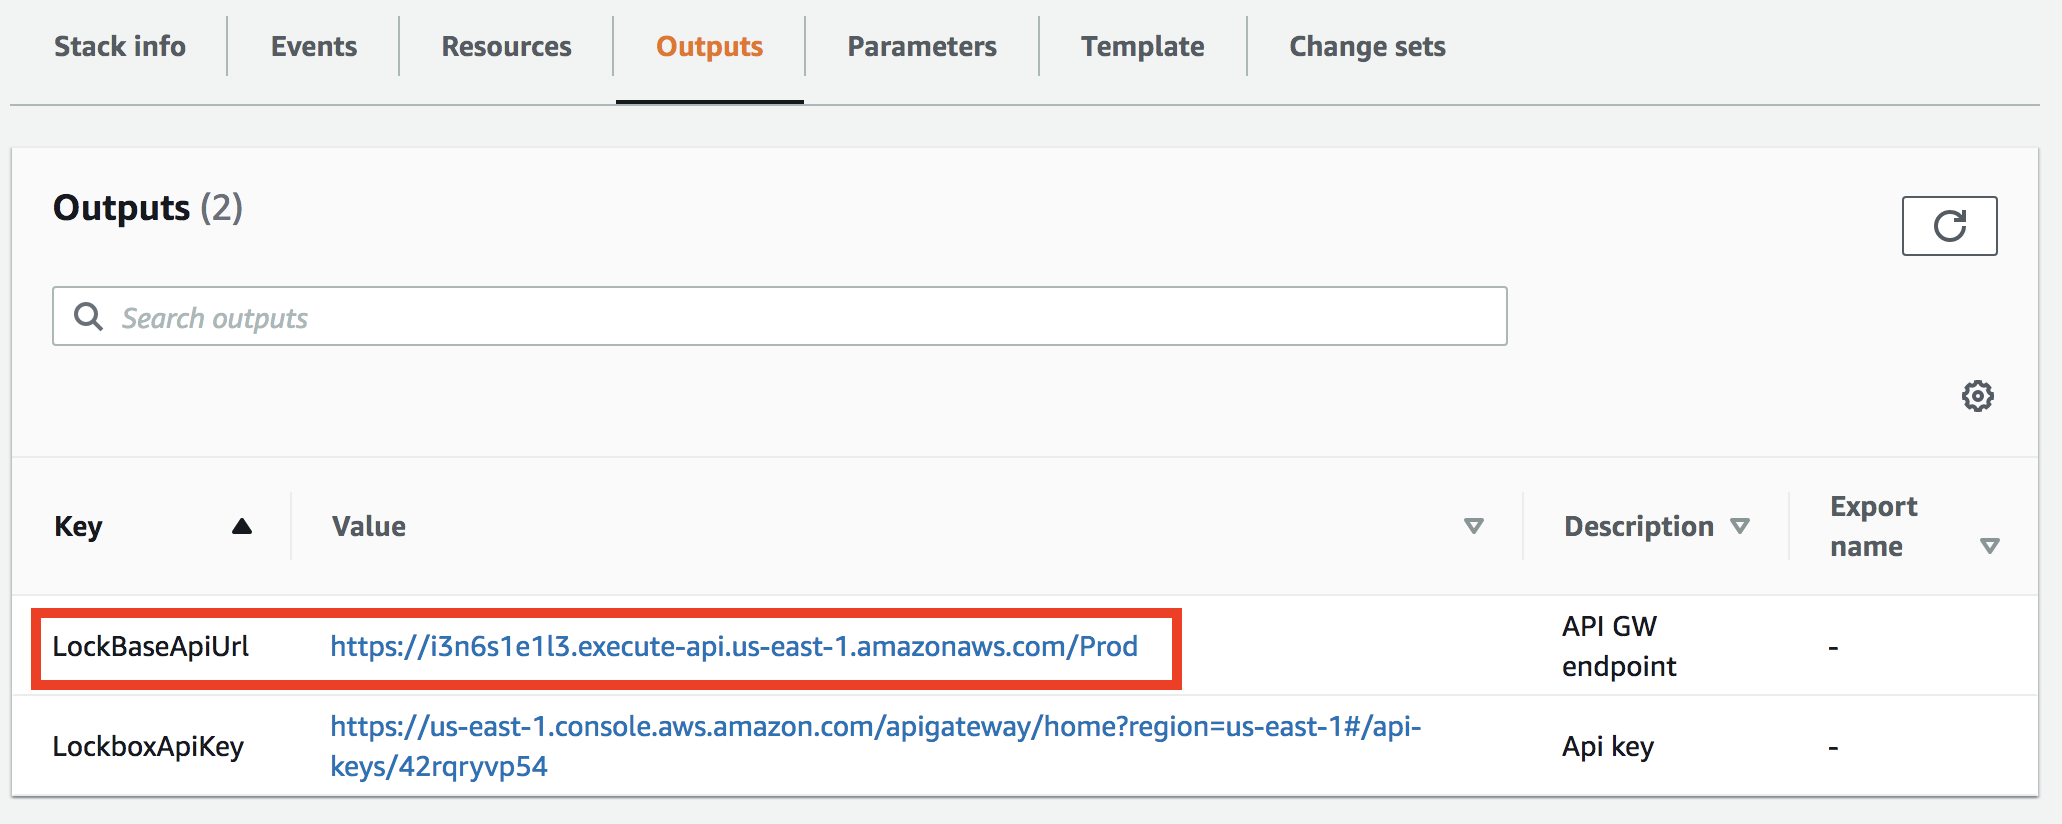Select the Outputs tab
The width and height of the screenshot is (2062, 824).
pos(709,47)
